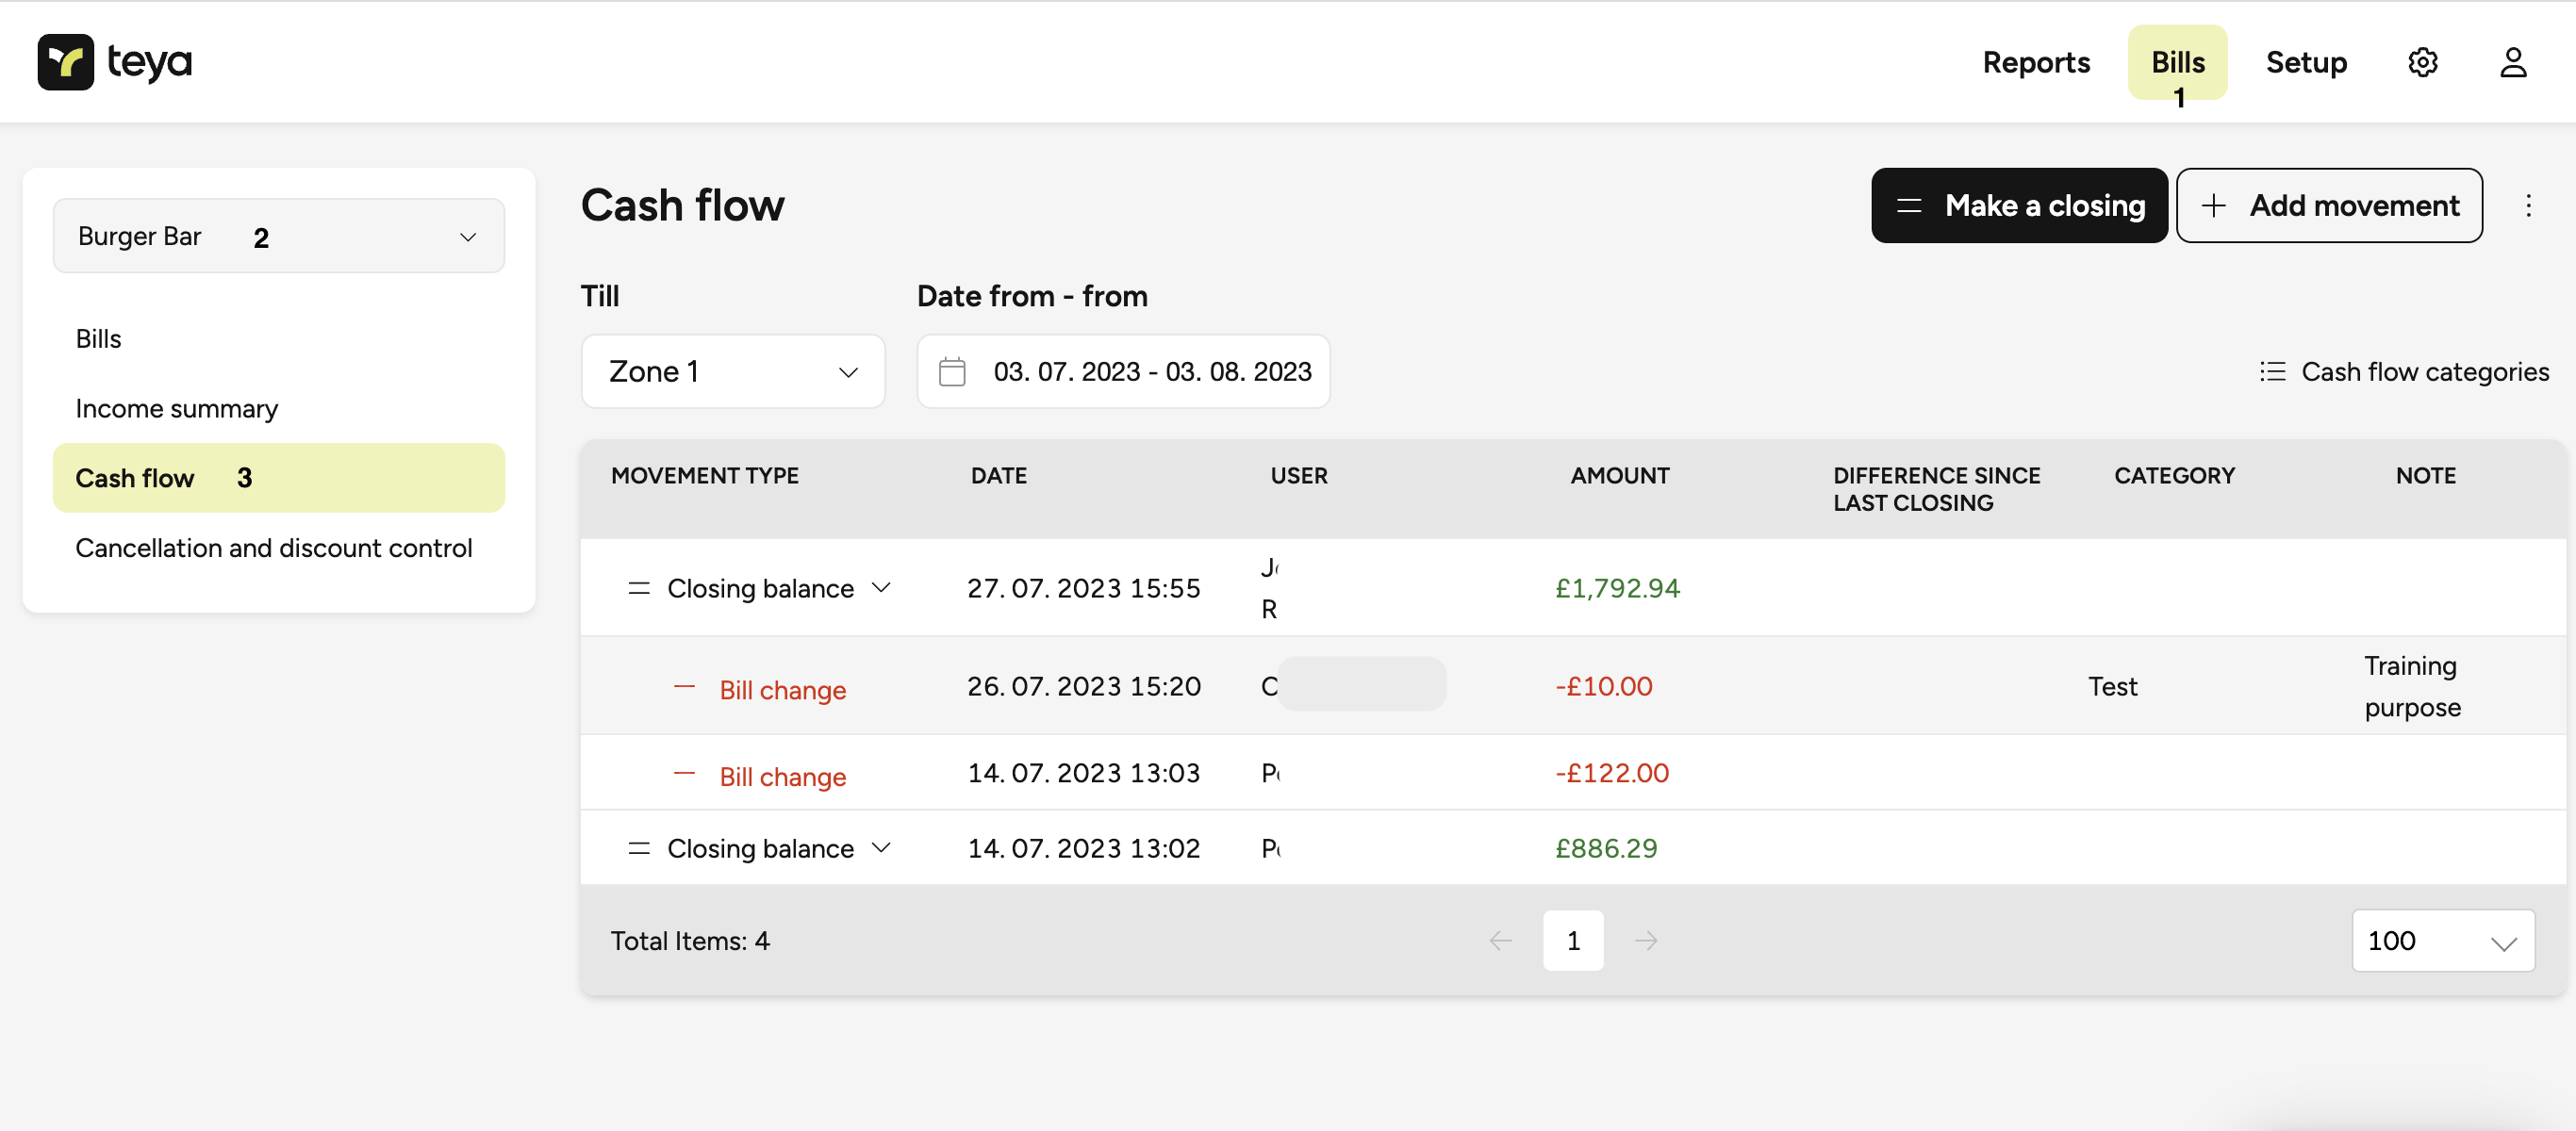
Task: Open the Zone 1 till dropdown
Action: [732, 372]
